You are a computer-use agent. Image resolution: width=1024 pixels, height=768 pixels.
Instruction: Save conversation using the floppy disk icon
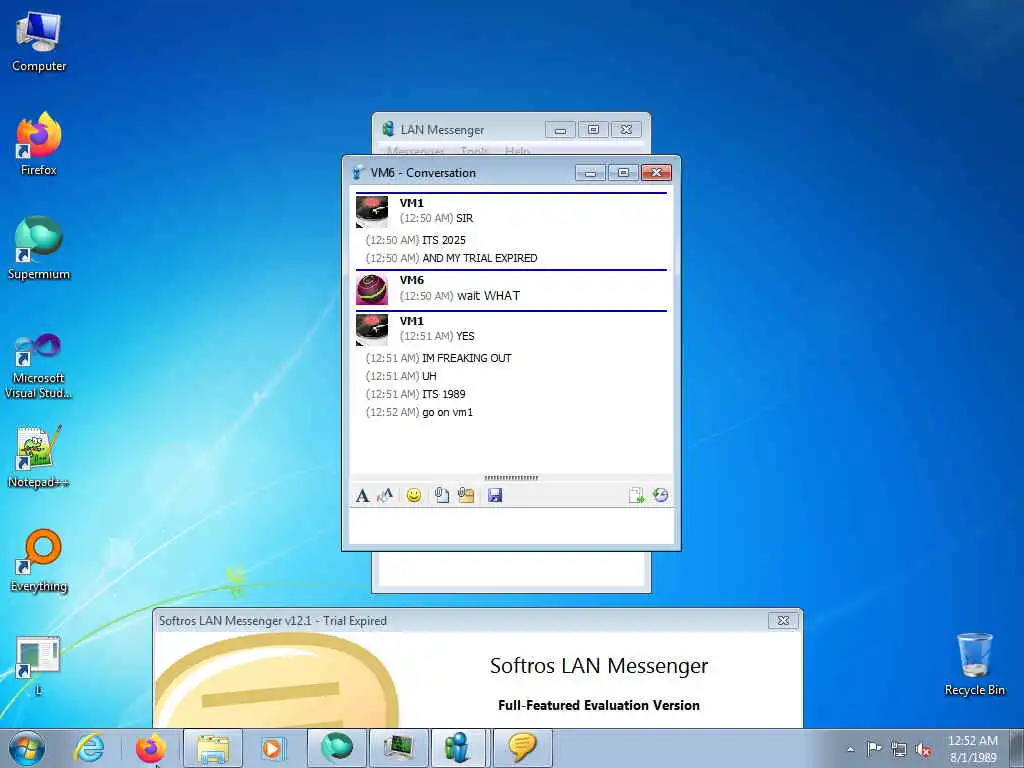[x=495, y=496]
